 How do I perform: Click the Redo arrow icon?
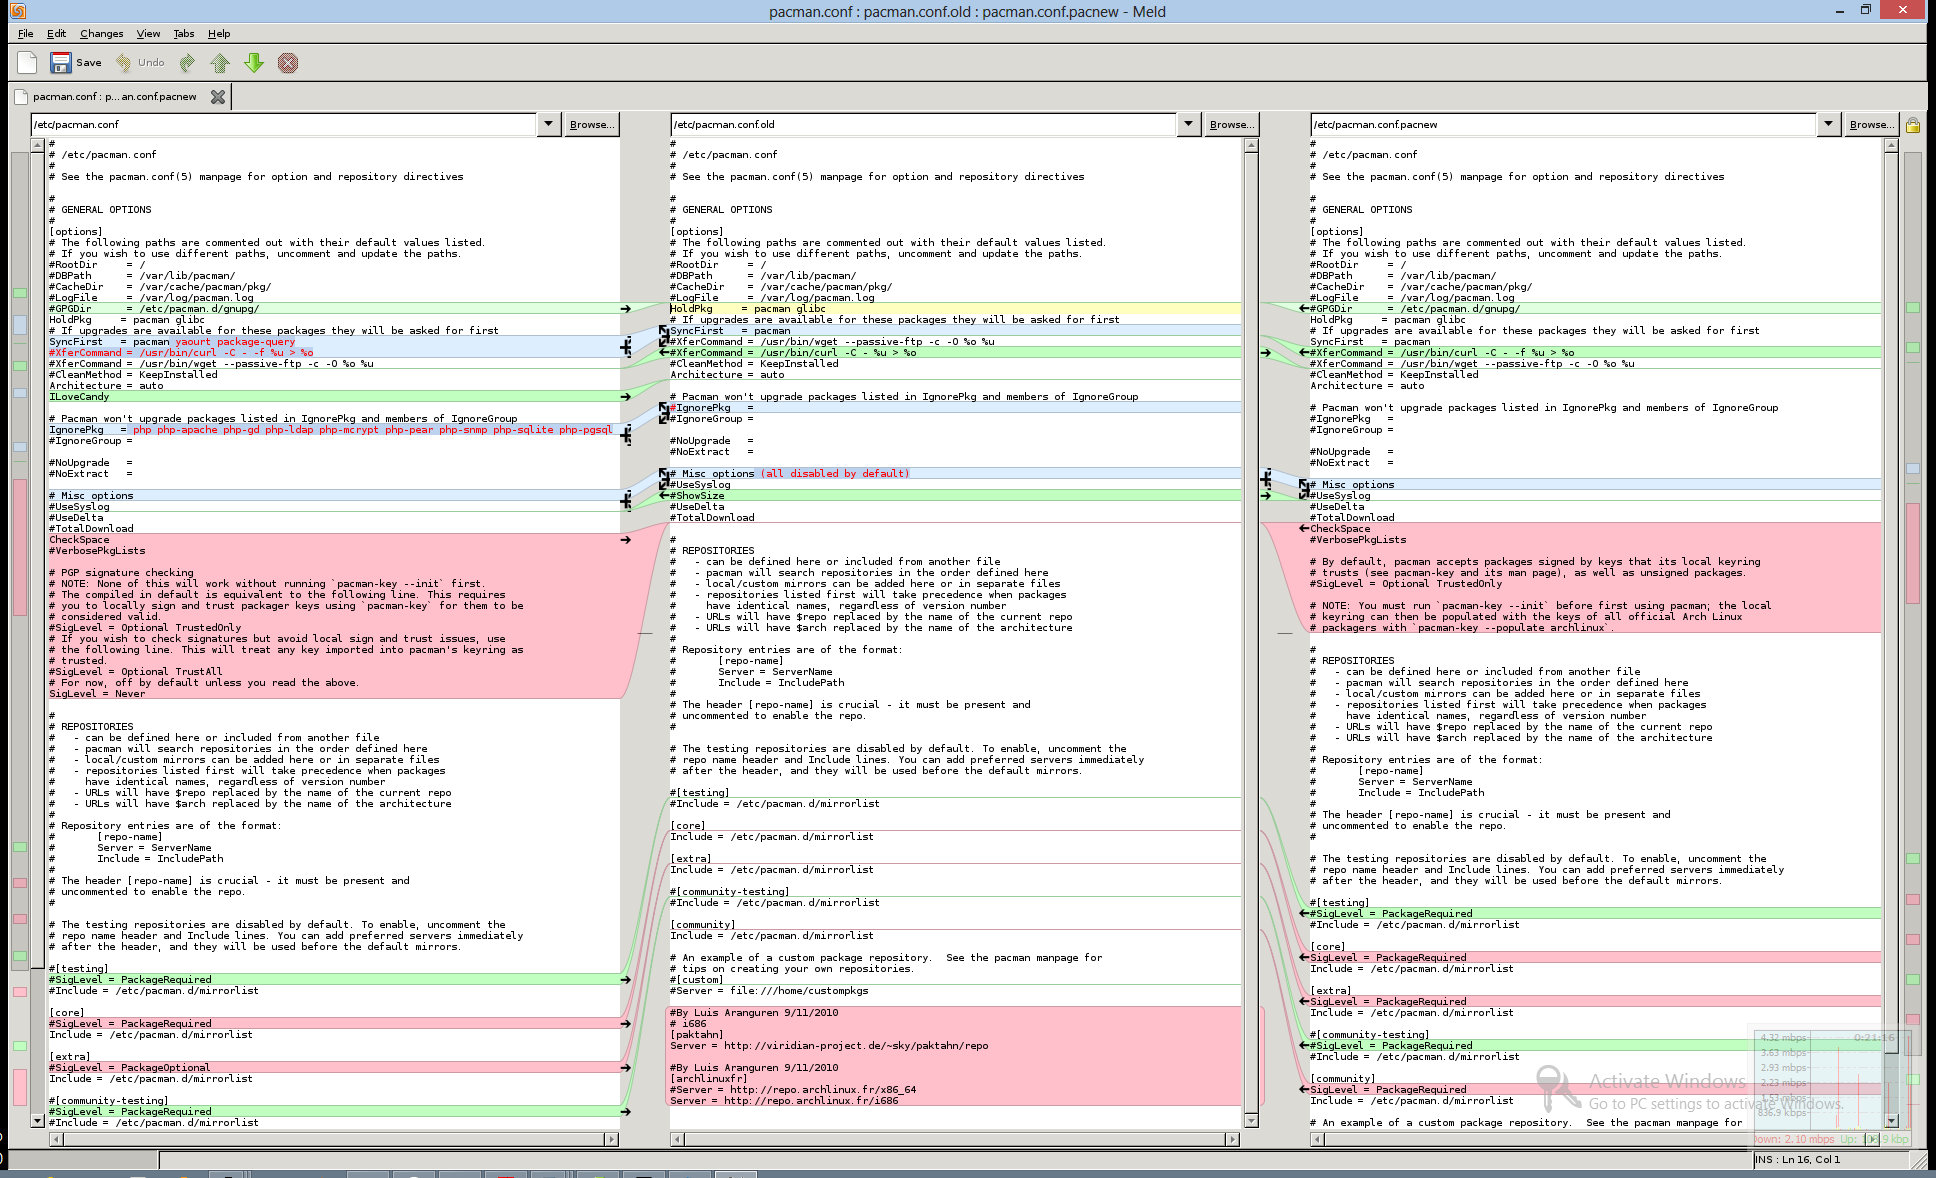click(x=187, y=63)
